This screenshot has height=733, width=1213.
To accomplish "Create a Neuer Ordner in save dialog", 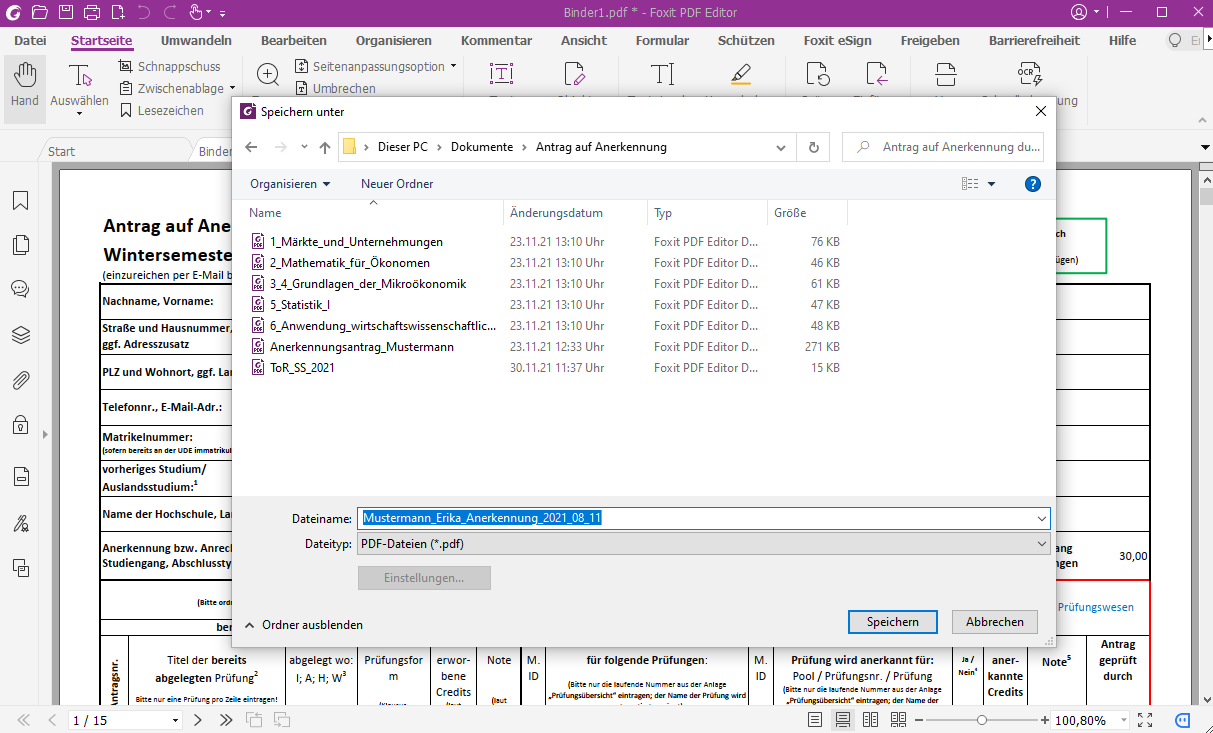I will click(397, 184).
